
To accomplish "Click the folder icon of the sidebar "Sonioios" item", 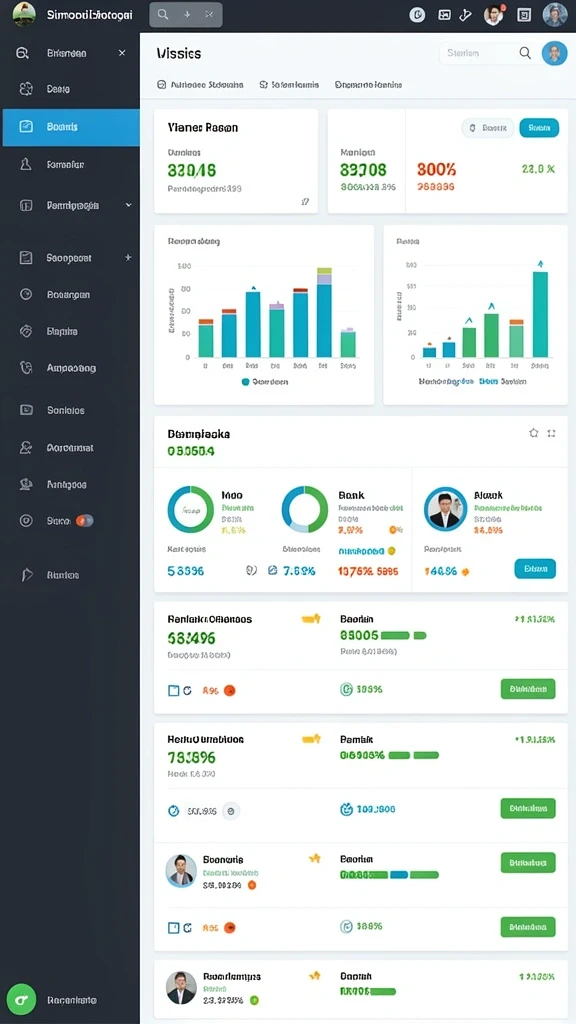I will [x=26, y=410].
